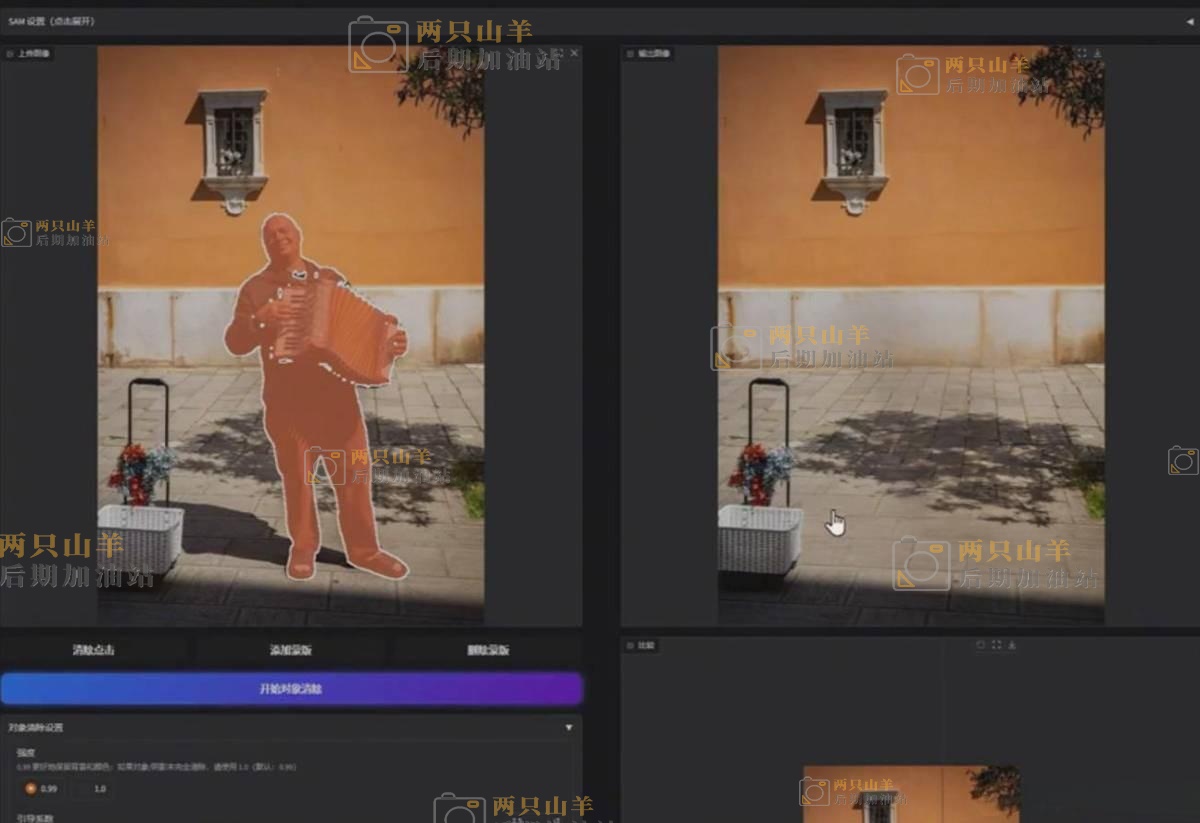Collapse the 对象清除设置 panel arrow
This screenshot has width=1200, height=823.
pyautogui.click(x=569, y=728)
